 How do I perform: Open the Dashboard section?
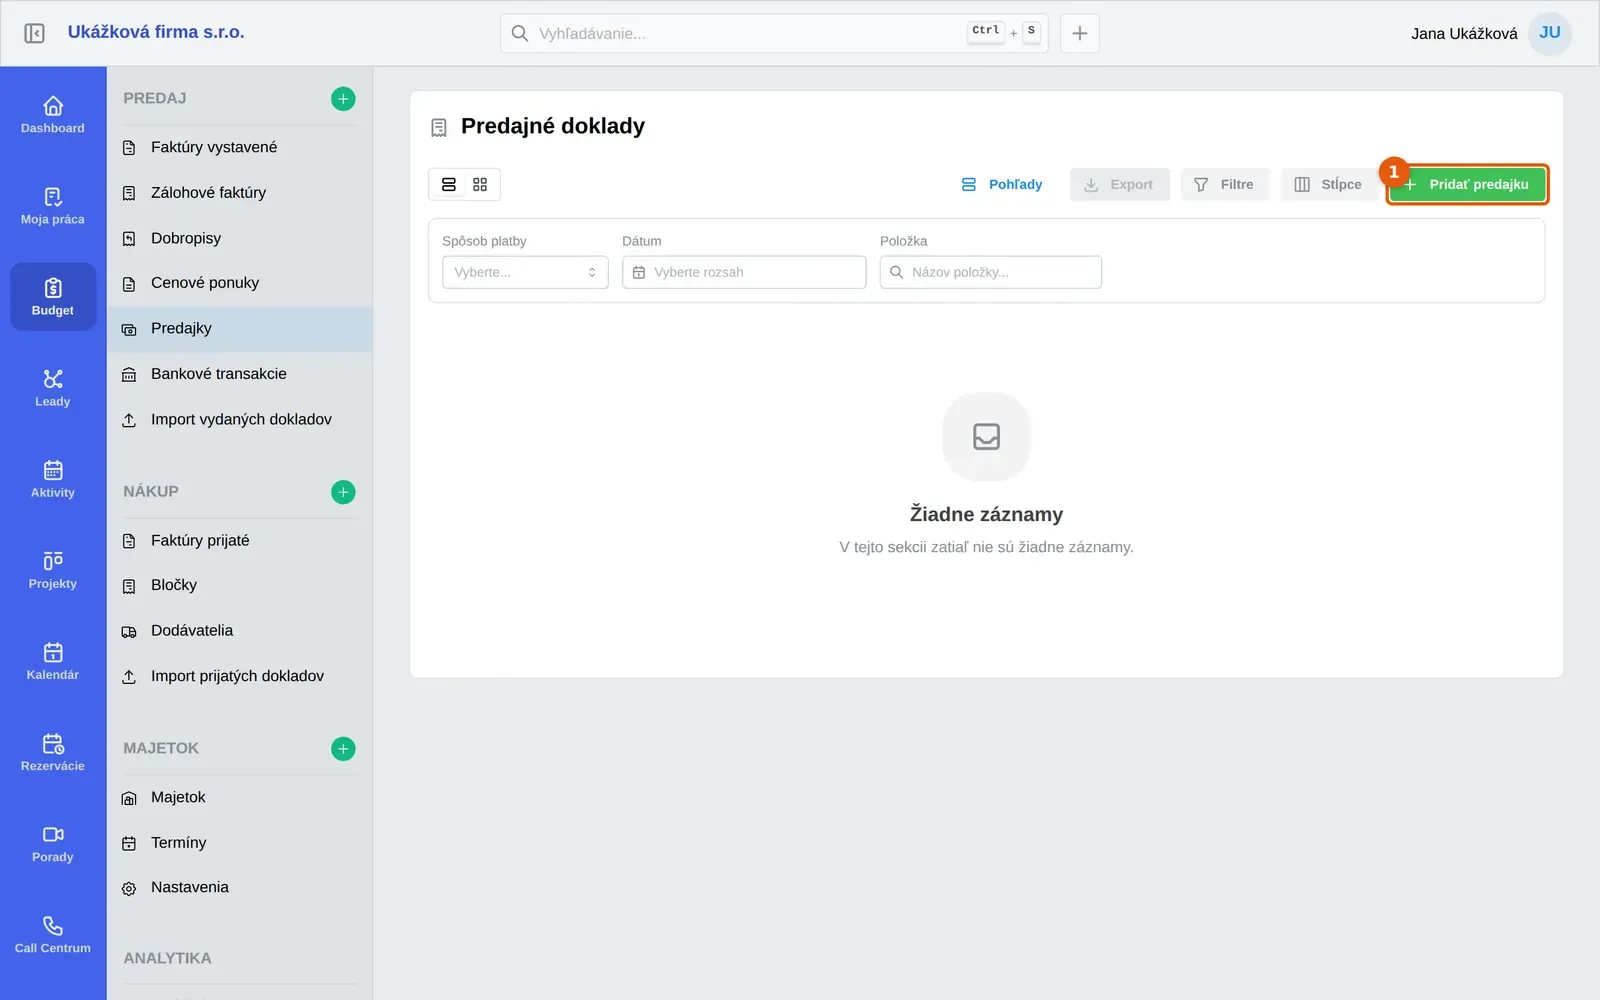point(53,115)
